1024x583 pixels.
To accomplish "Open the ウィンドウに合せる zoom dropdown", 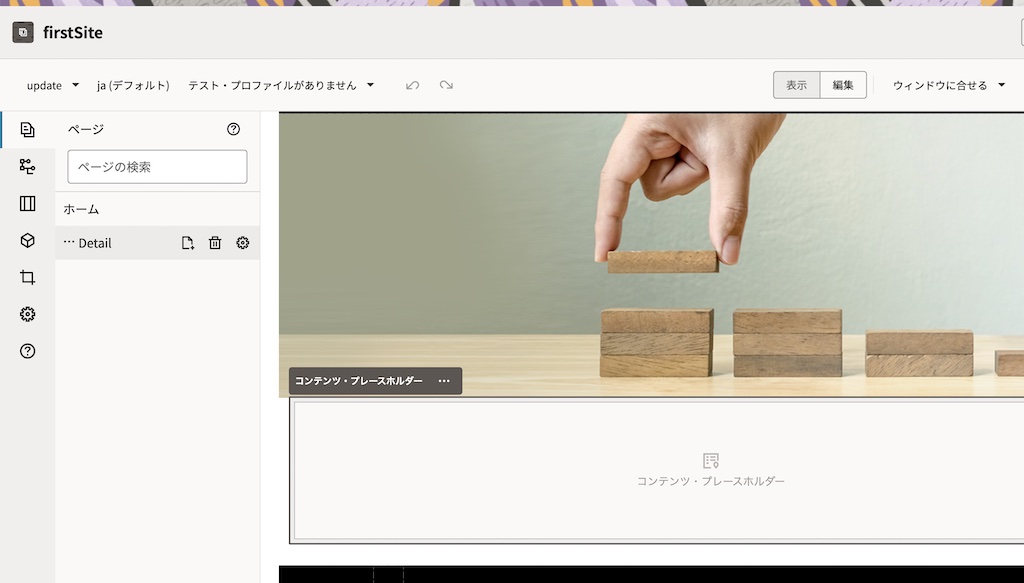I will 948,85.
